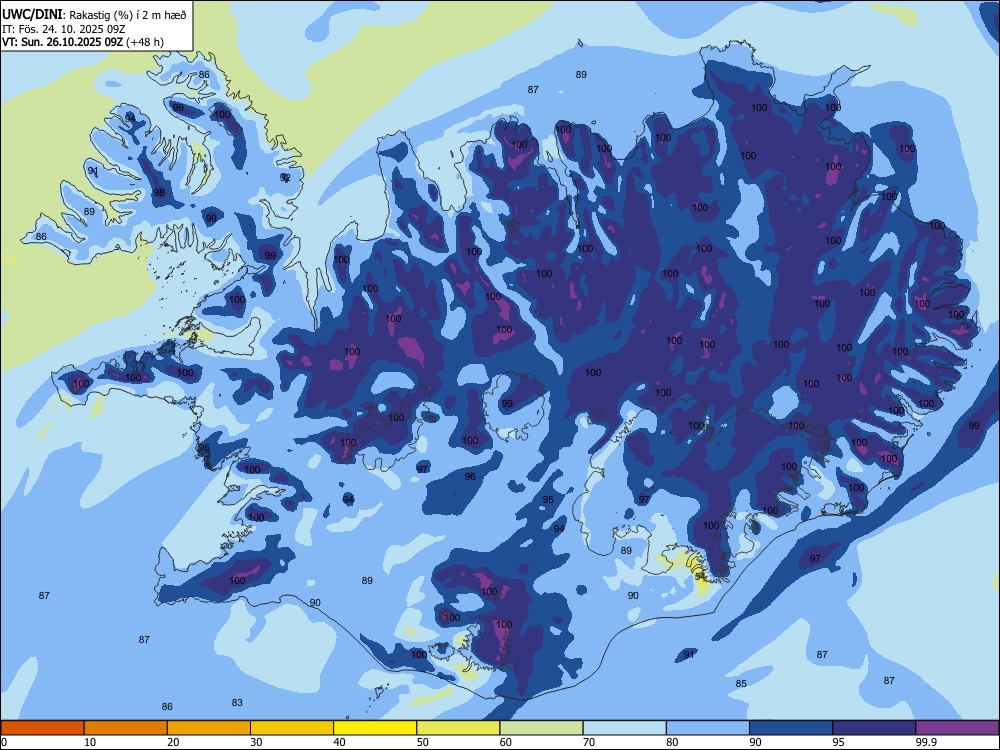Click the legend tick label '20'
Screen dimensions: 1000x750
173,742
